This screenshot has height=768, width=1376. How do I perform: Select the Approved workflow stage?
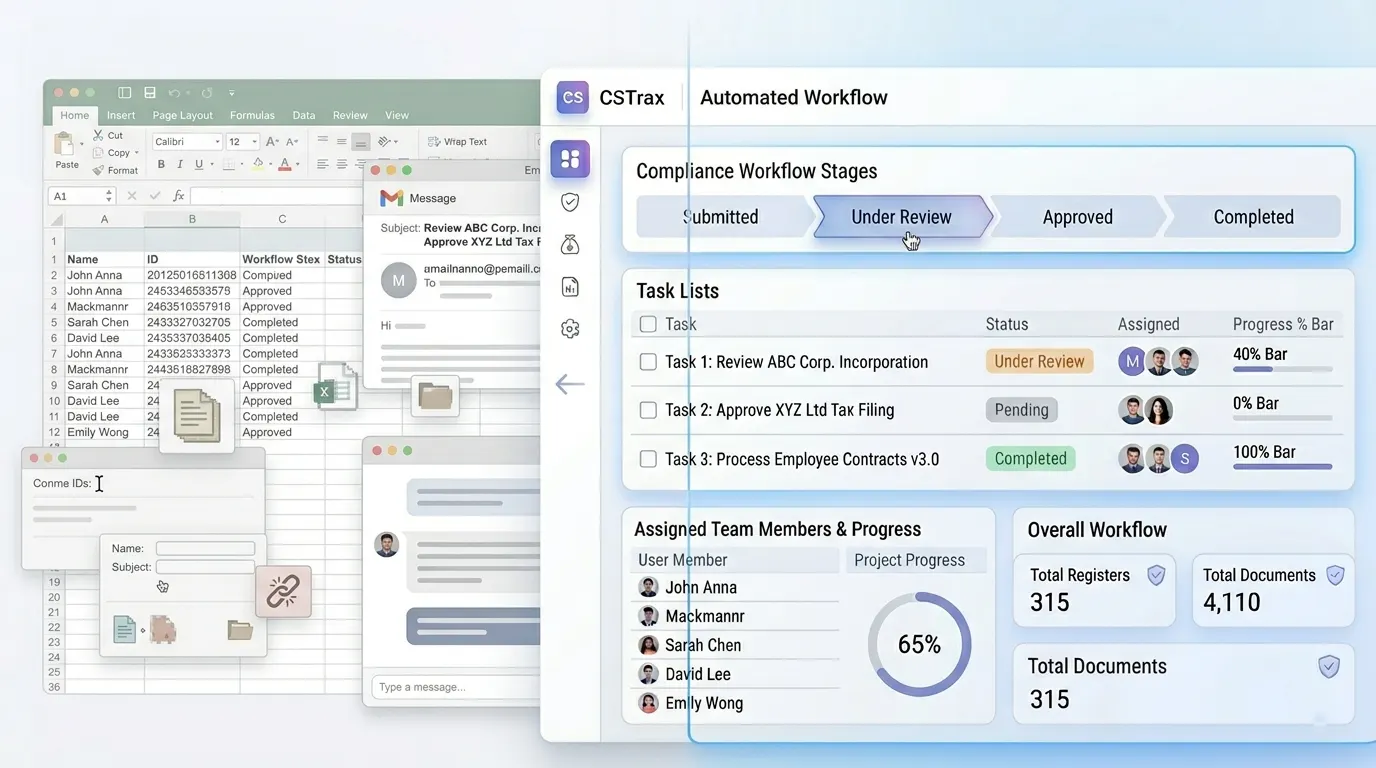pos(1078,217)
